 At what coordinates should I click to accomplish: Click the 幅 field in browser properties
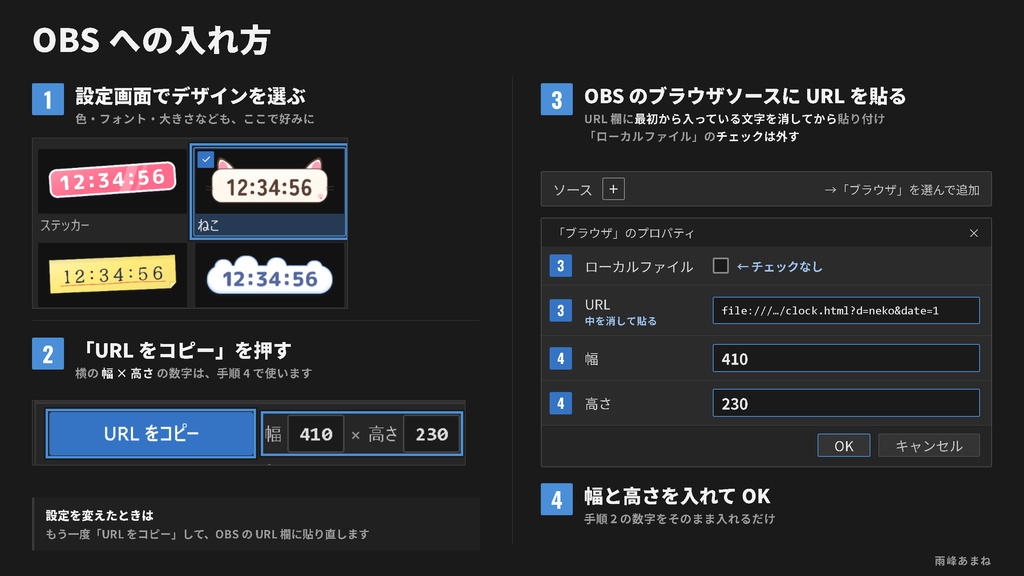point(846,358)
